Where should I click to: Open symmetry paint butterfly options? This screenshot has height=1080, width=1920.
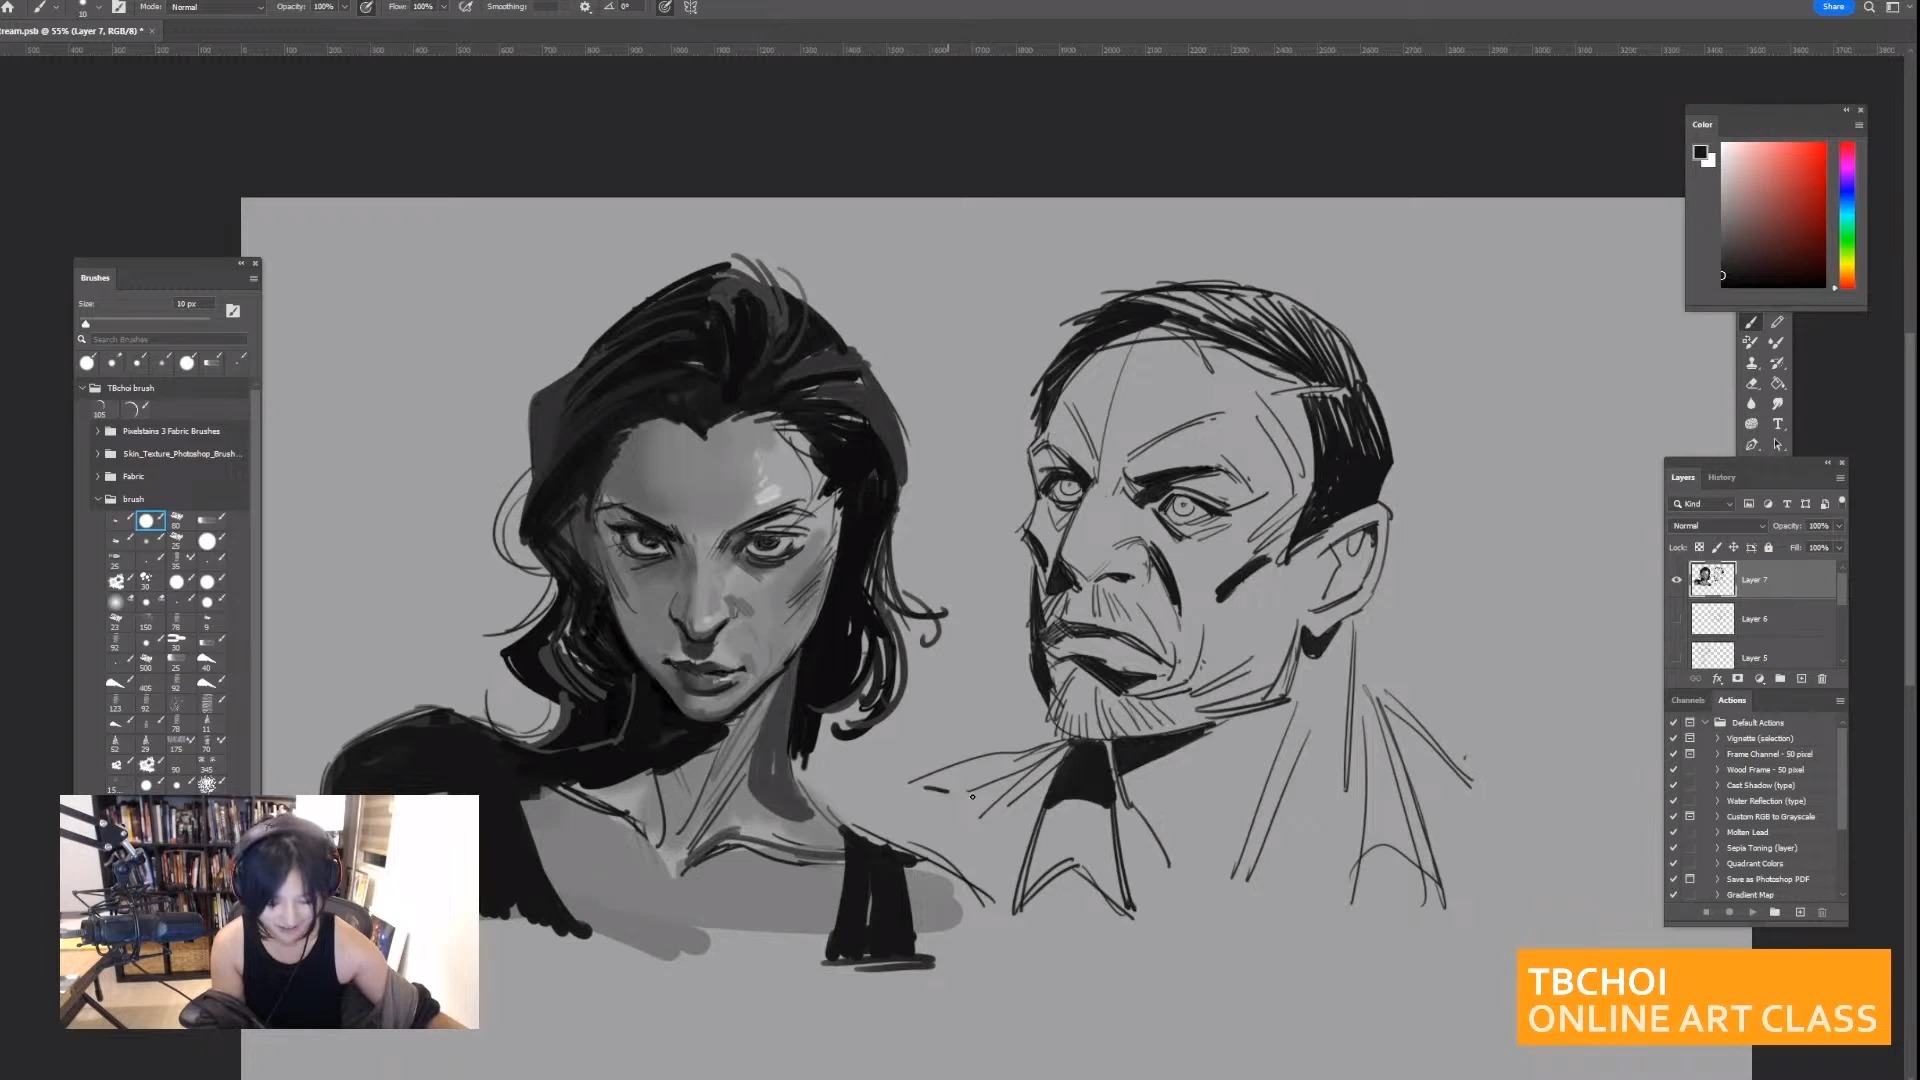pos(690,7)
